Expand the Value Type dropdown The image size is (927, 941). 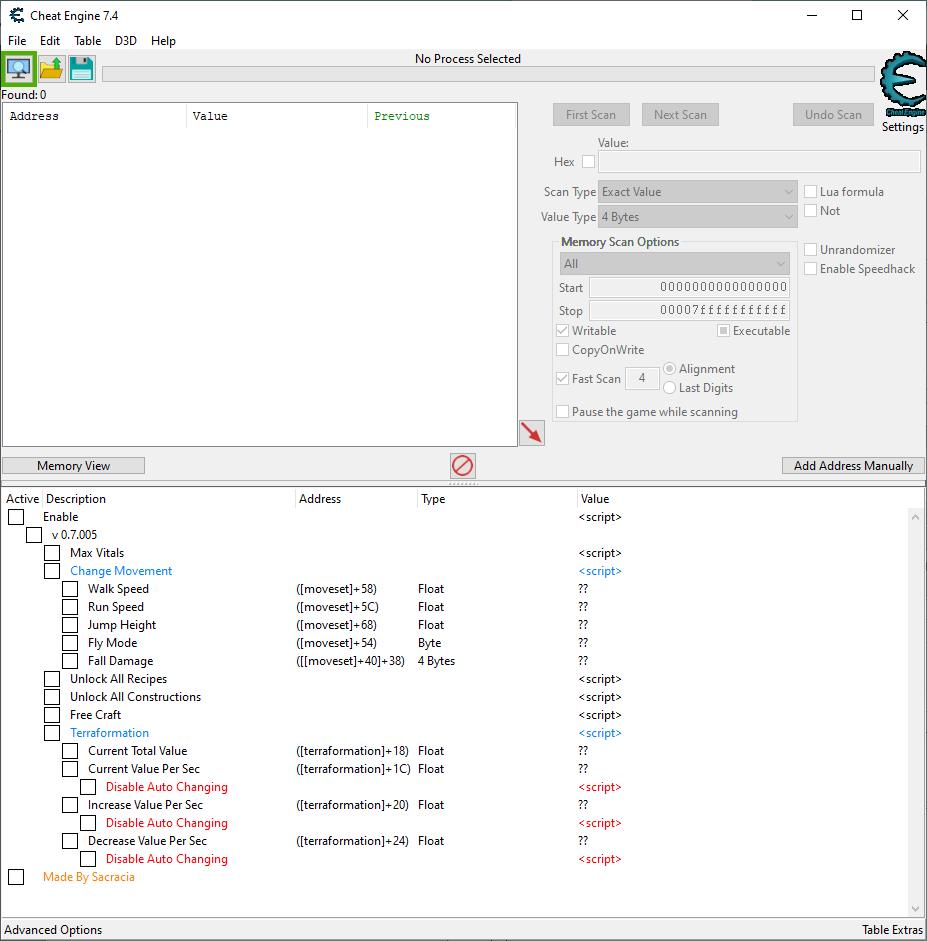click(697, 217)
